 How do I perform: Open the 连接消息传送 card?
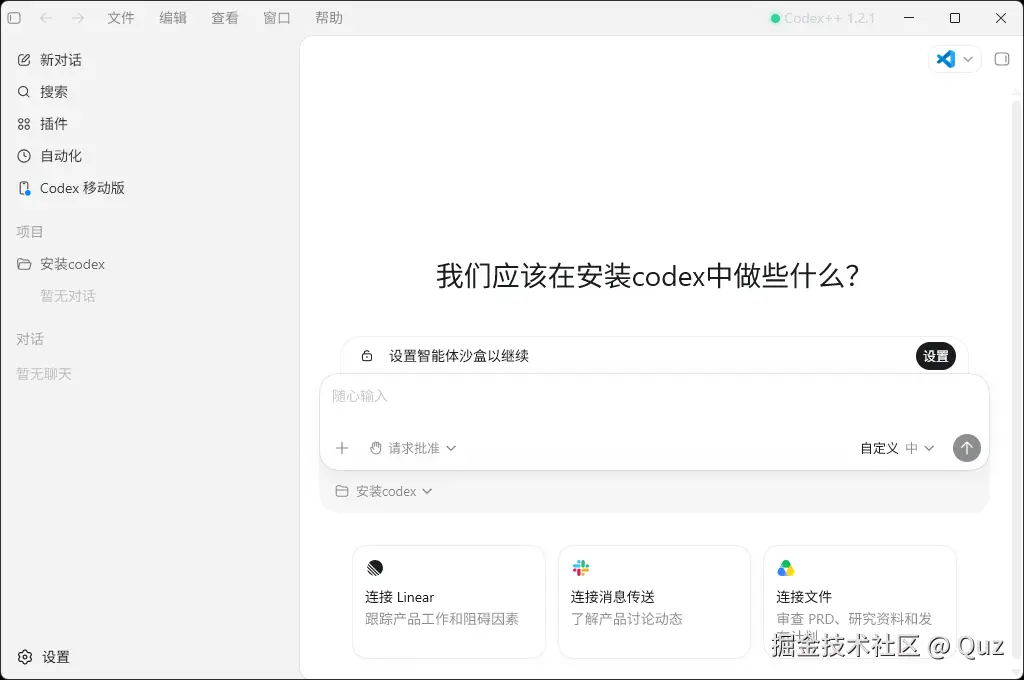click(x=654, y=602)
